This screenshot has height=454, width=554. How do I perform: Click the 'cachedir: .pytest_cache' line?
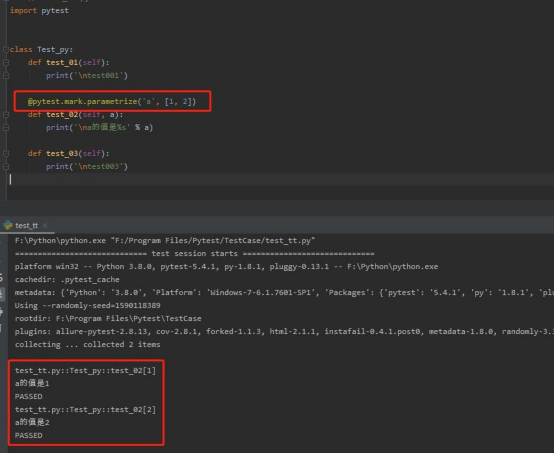pyautogui.click(x=67, y=279)
